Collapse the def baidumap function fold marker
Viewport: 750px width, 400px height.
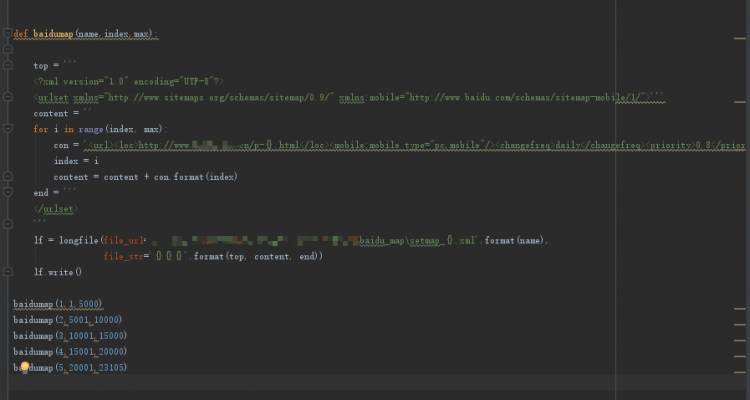(x=7, y=34)
